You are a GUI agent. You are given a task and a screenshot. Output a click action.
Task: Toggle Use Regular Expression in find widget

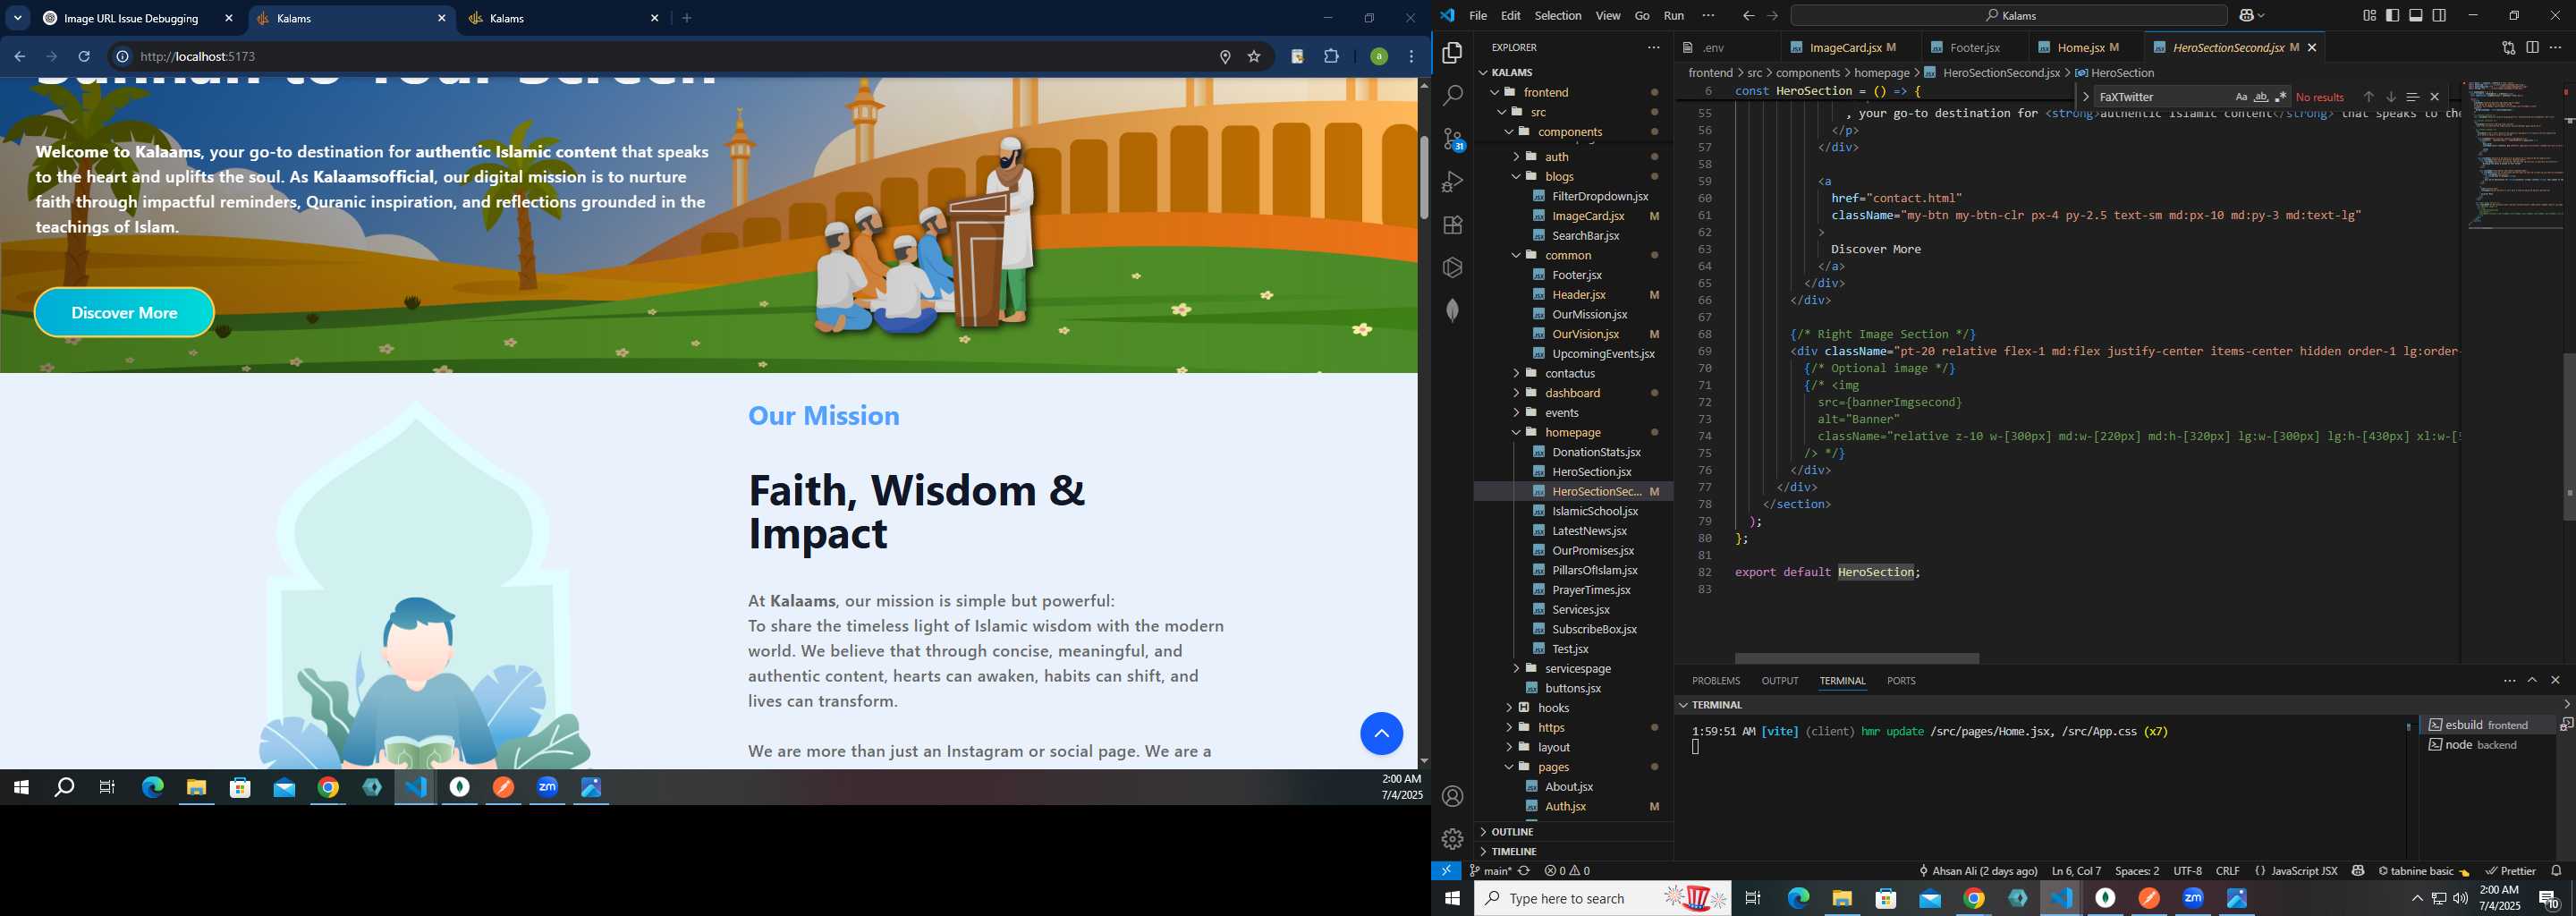(x=2281, y=97)
